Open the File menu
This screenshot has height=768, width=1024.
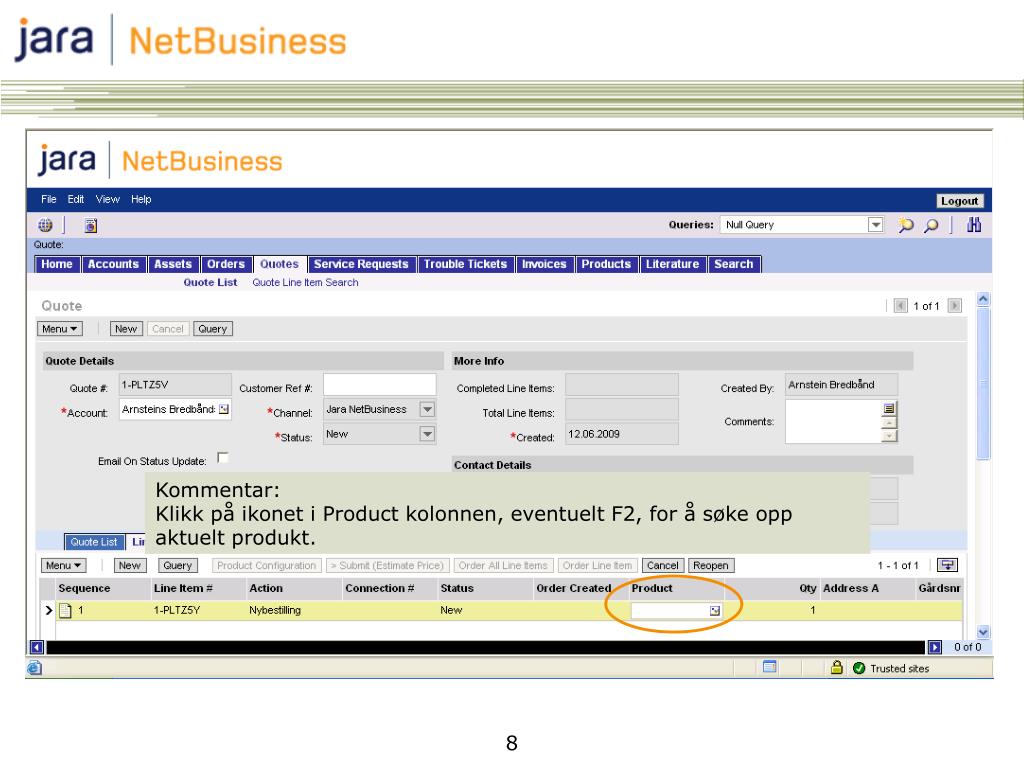coord(48,199)
